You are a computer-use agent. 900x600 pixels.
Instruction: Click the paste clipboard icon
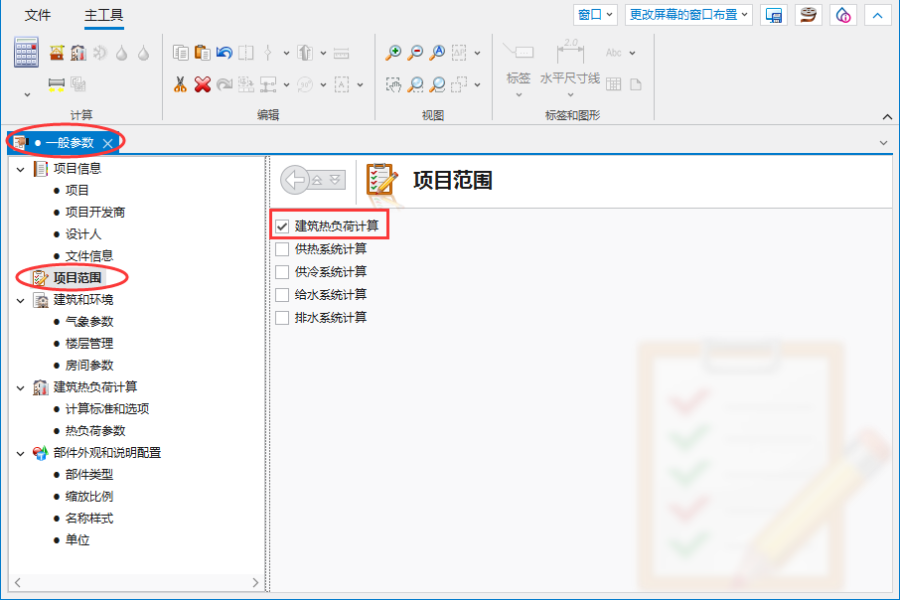202,53
